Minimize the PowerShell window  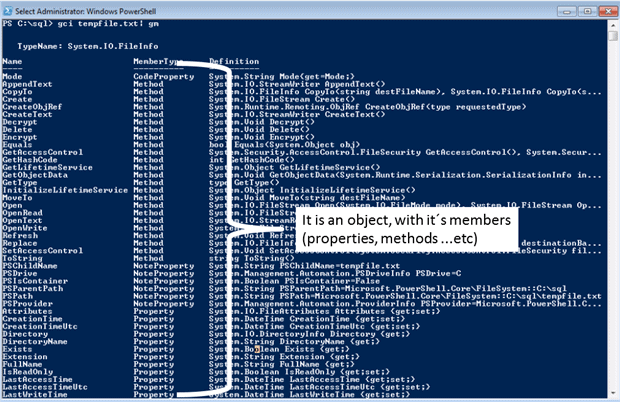(x=567, y=11)
